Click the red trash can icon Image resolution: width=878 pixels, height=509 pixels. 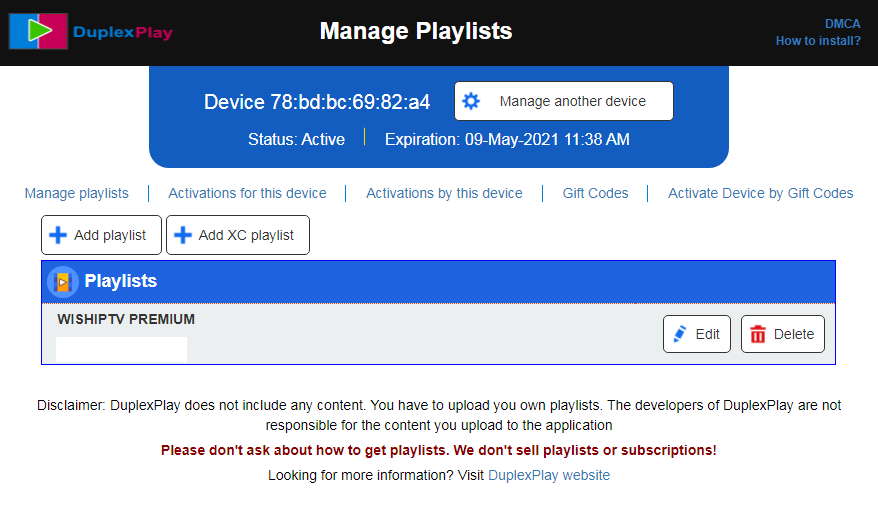click(758, 334)
